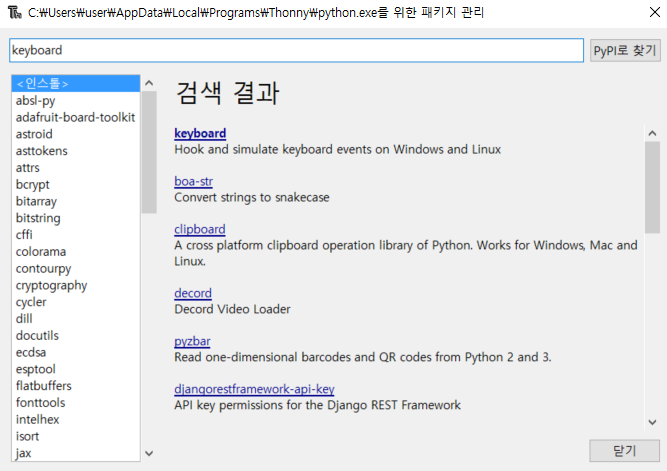Select isort in the package list
This screenshot has width=667, height=471.
point(76,436)
